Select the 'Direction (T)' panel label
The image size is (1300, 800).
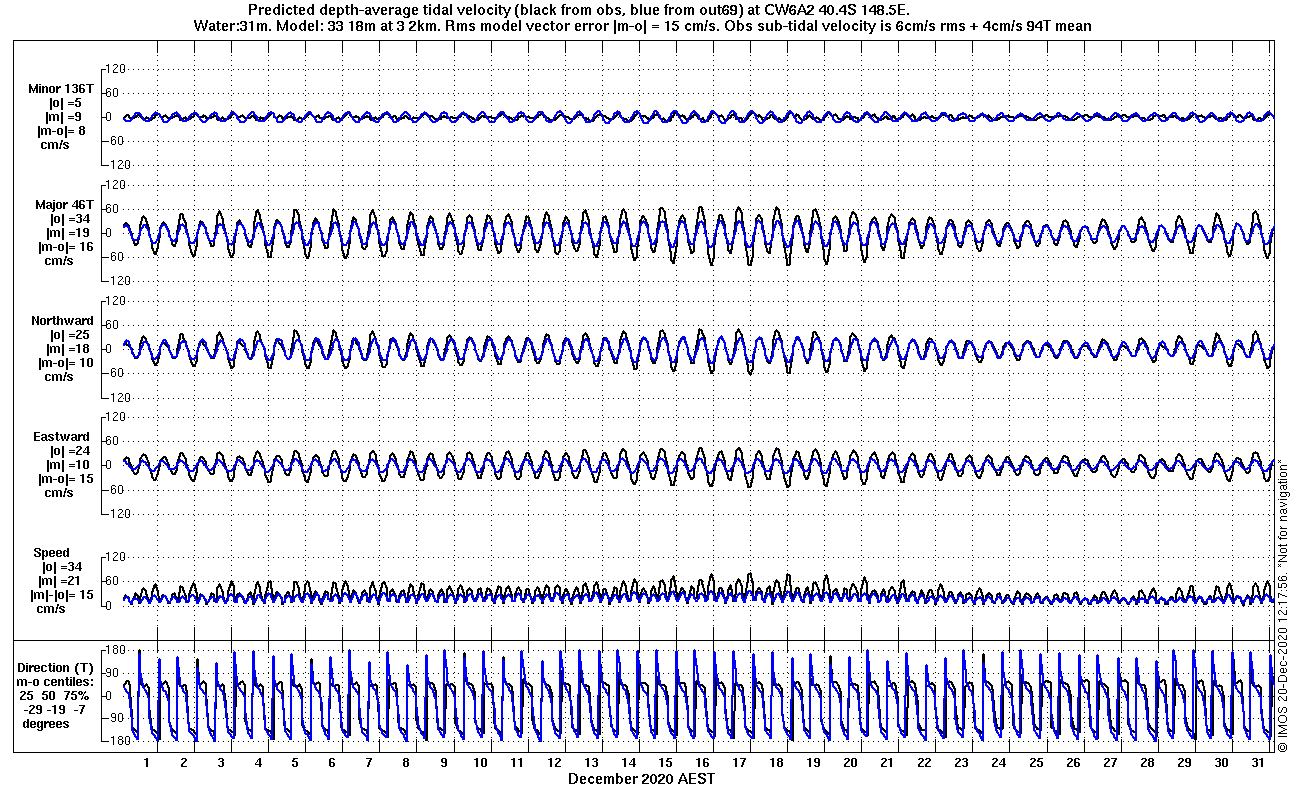[57, 667]
